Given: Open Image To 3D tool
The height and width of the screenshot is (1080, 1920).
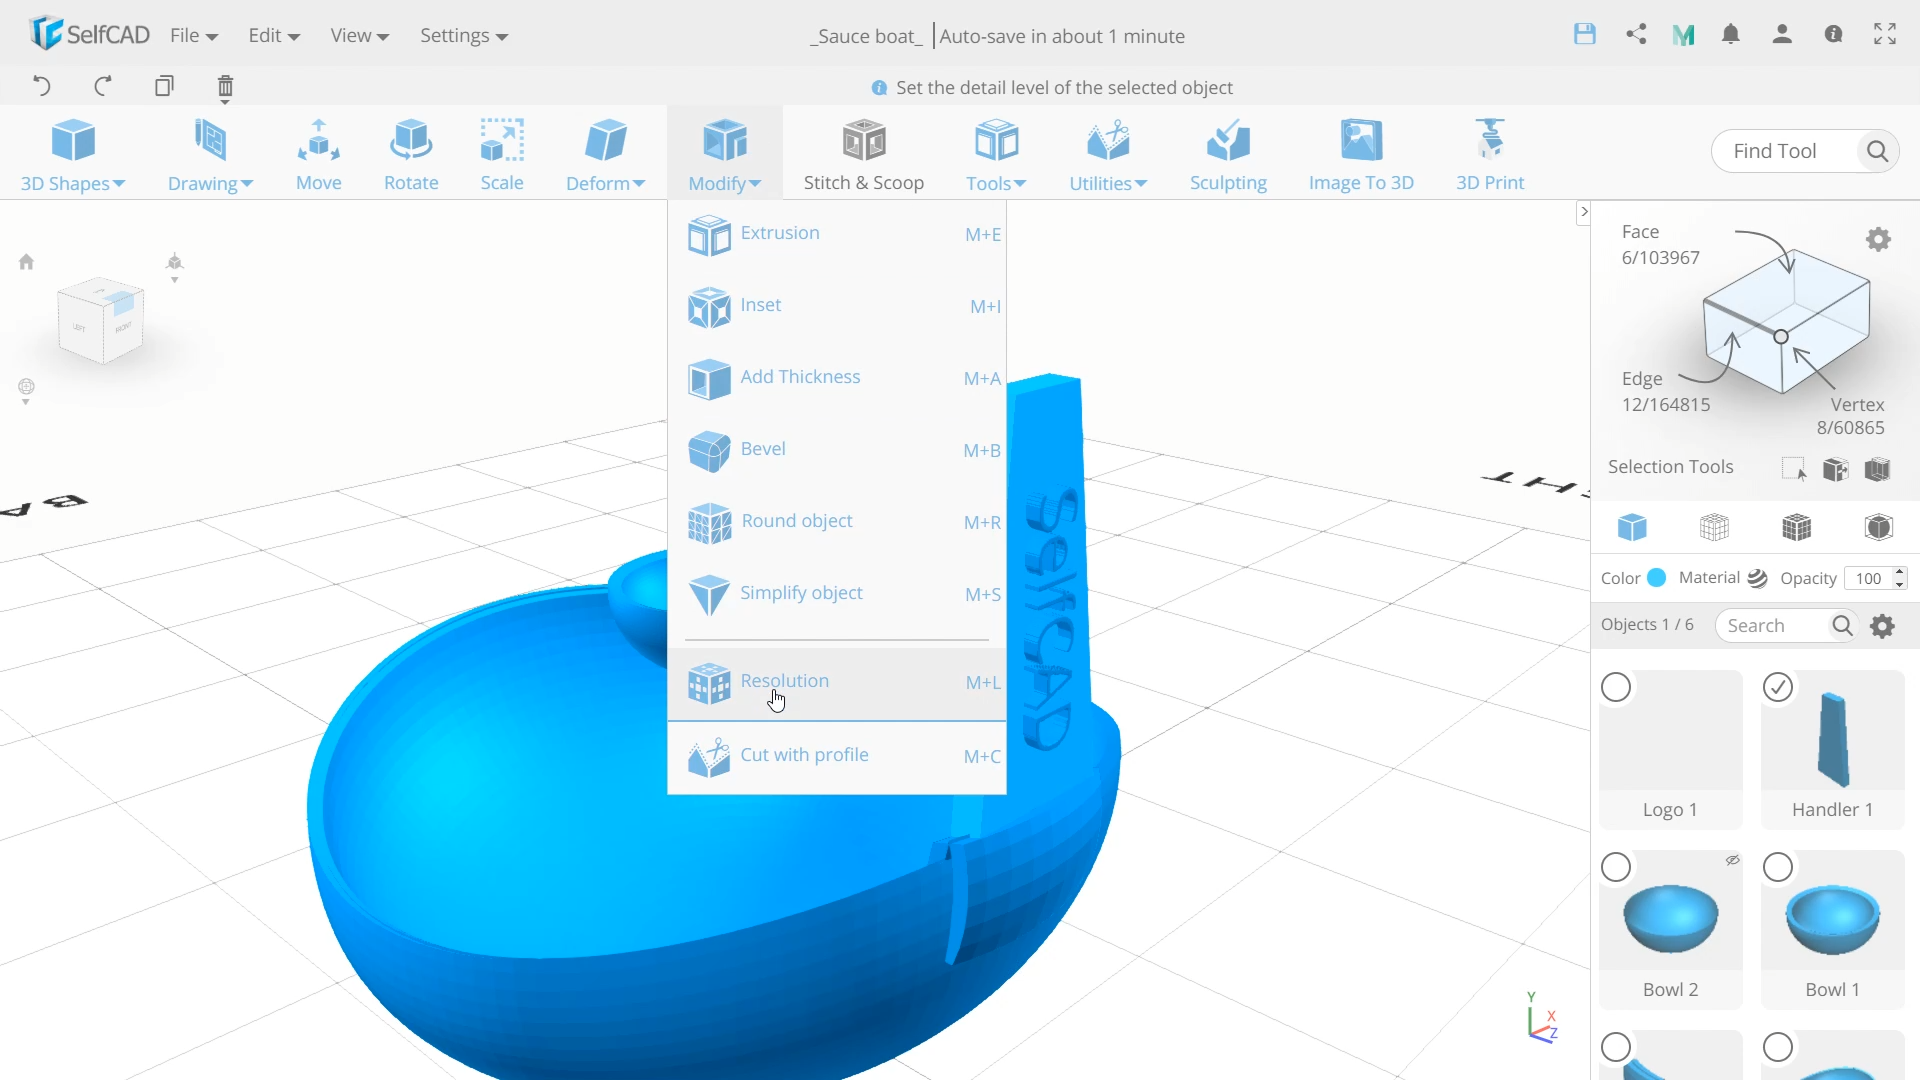Looking at the screenshot, I should (1361, 155).
